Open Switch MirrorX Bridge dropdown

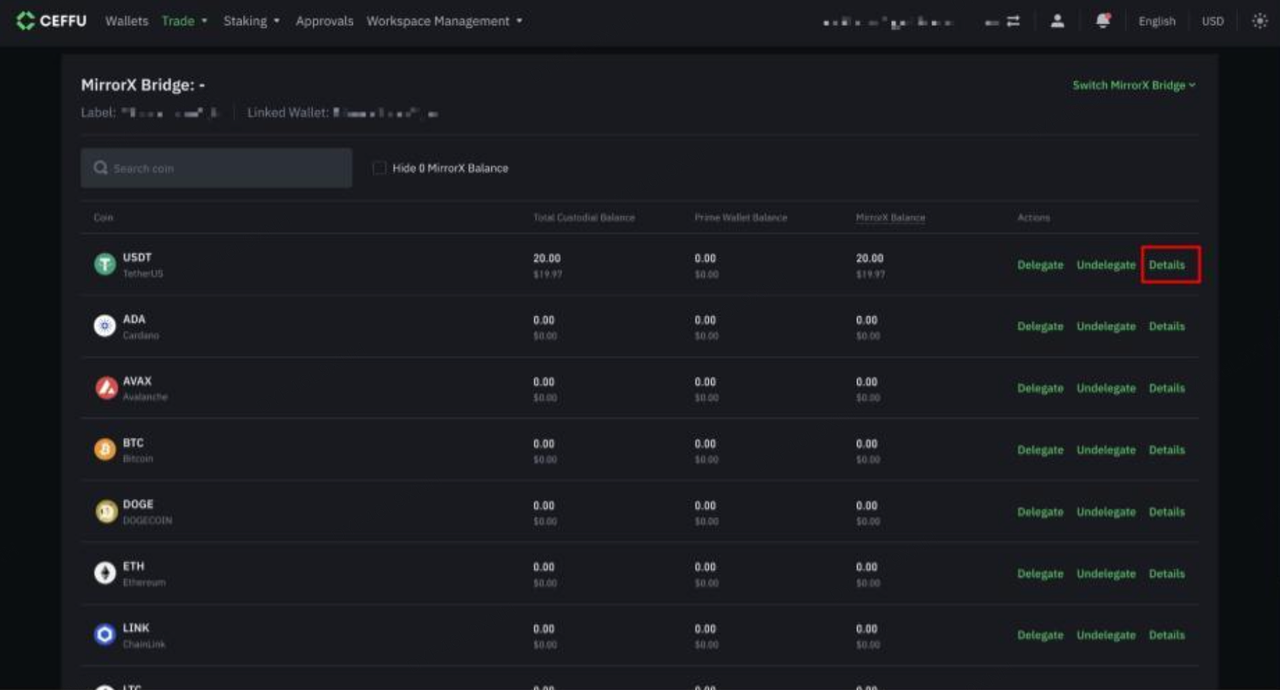coord(1134,85)
